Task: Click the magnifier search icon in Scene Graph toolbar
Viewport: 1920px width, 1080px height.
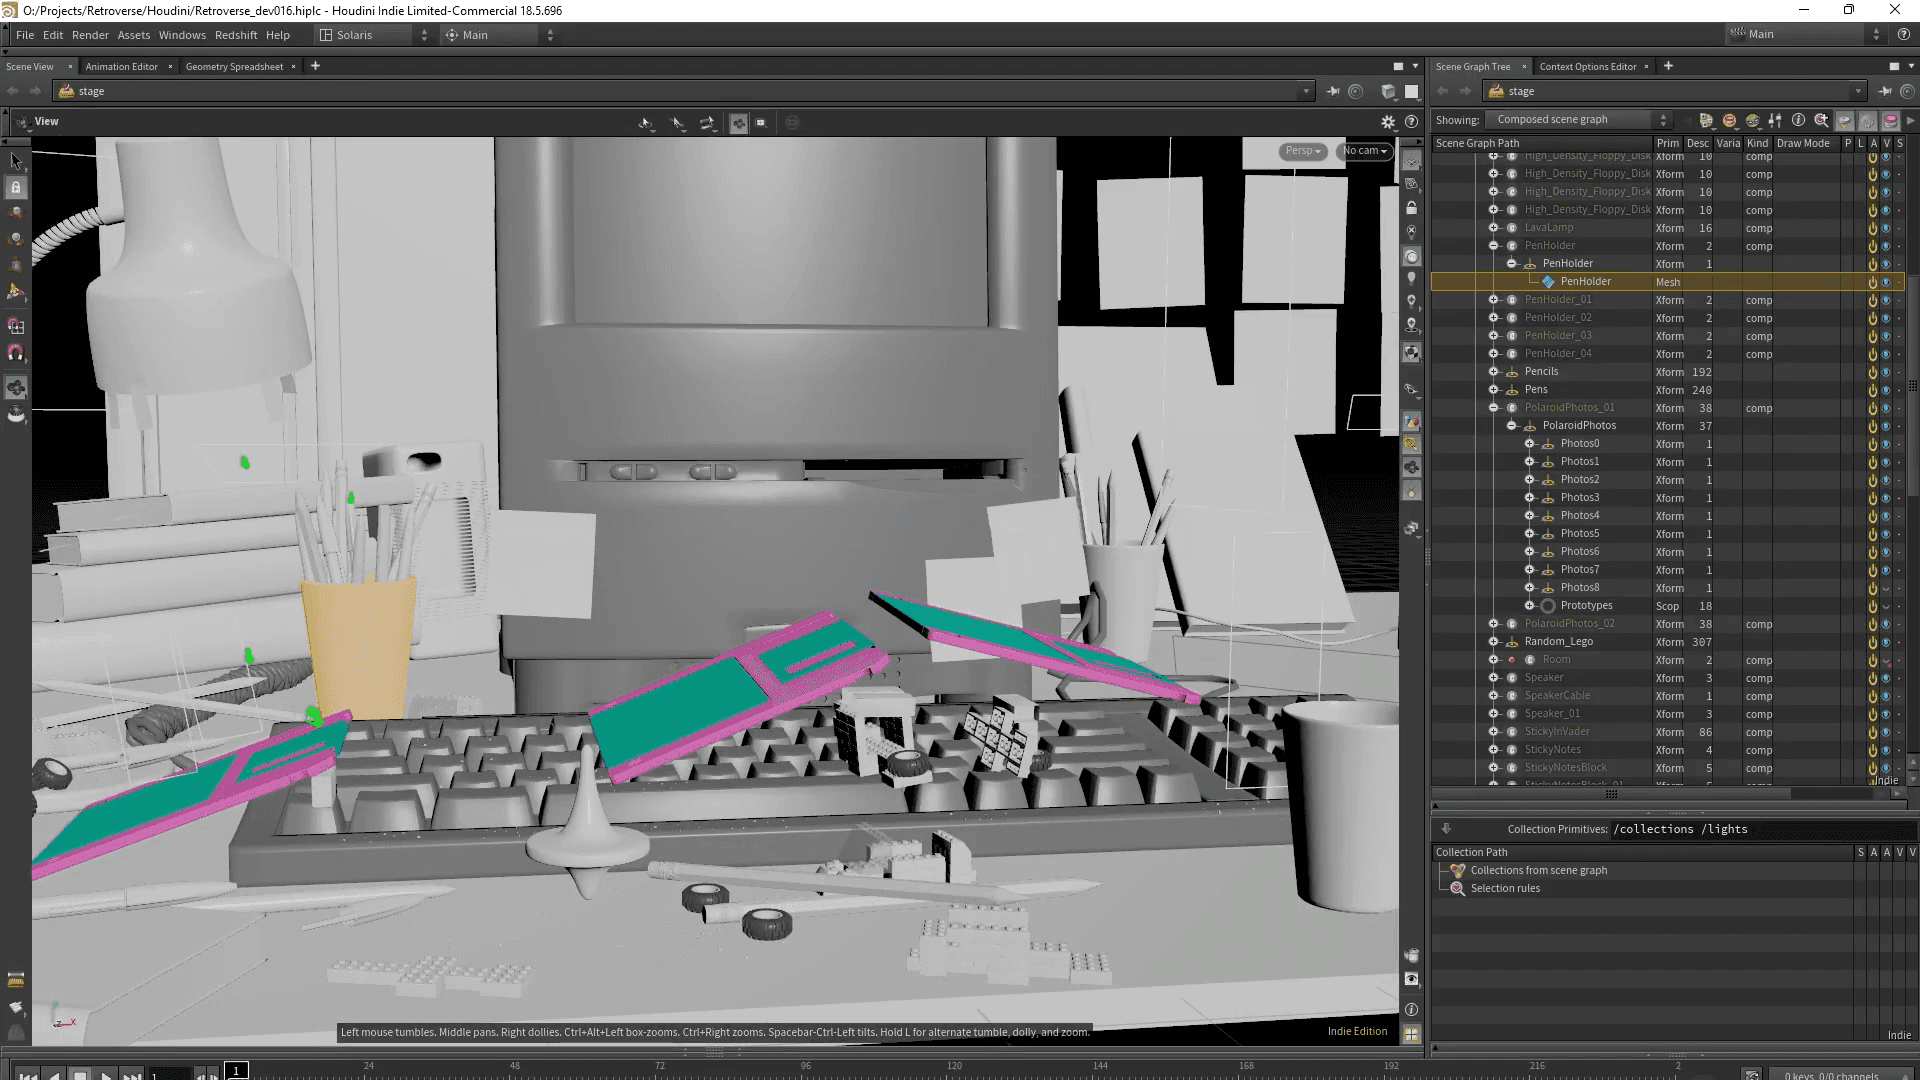Action: click(x=1821, y=120)
